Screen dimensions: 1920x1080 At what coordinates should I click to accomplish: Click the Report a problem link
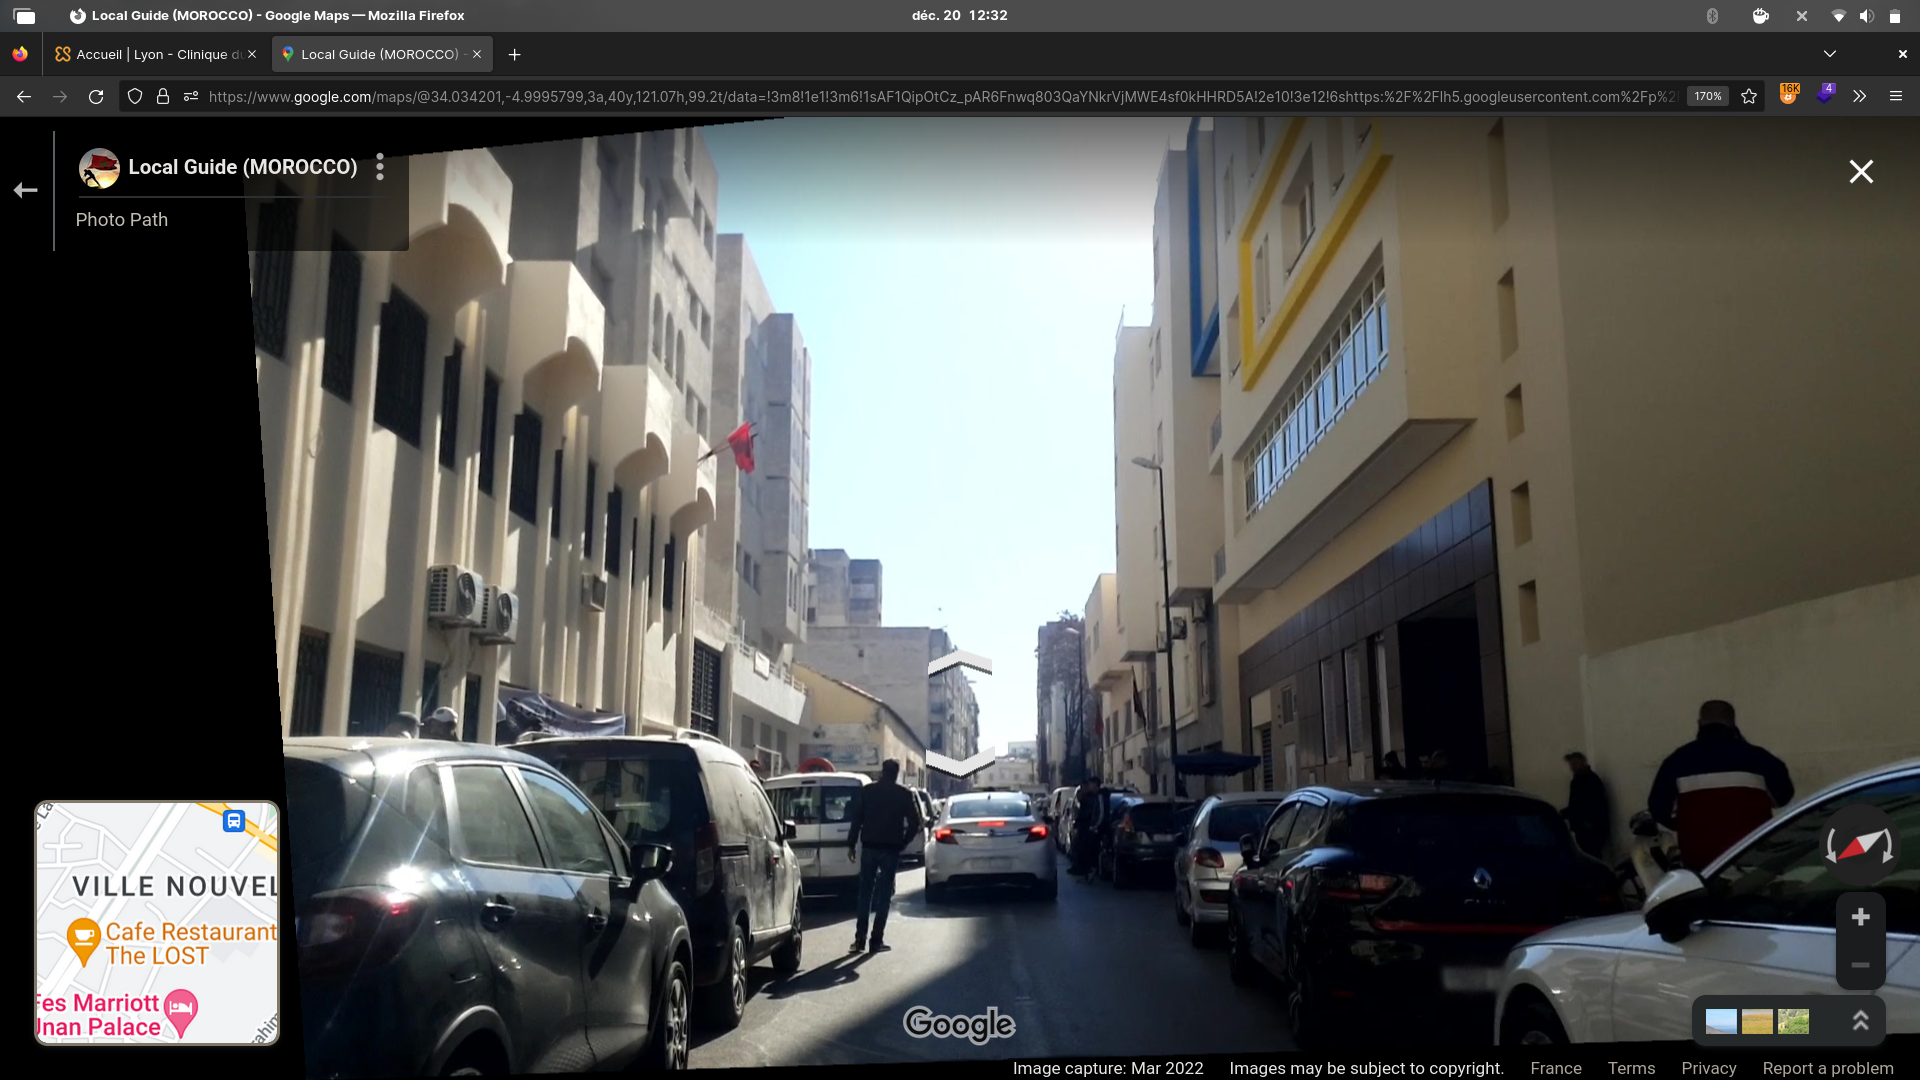point(1827,1068)
